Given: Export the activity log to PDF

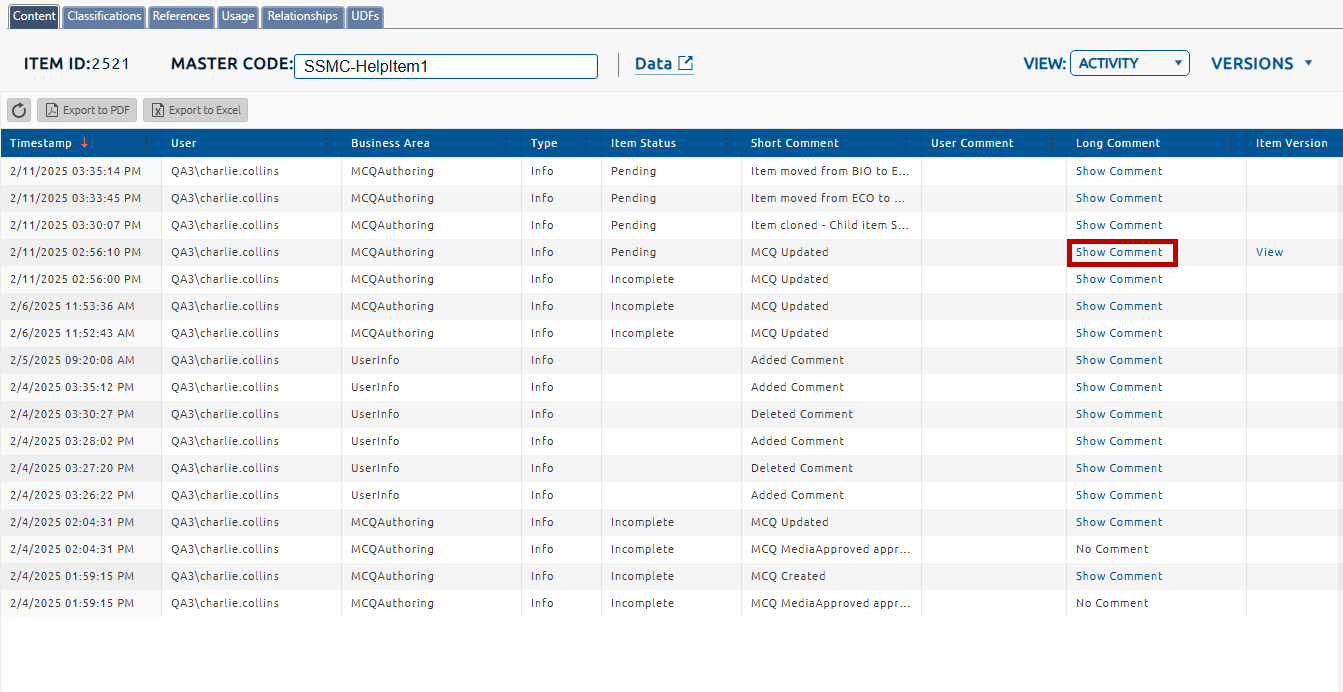Looking at the screenshot, I should [87, 110].
